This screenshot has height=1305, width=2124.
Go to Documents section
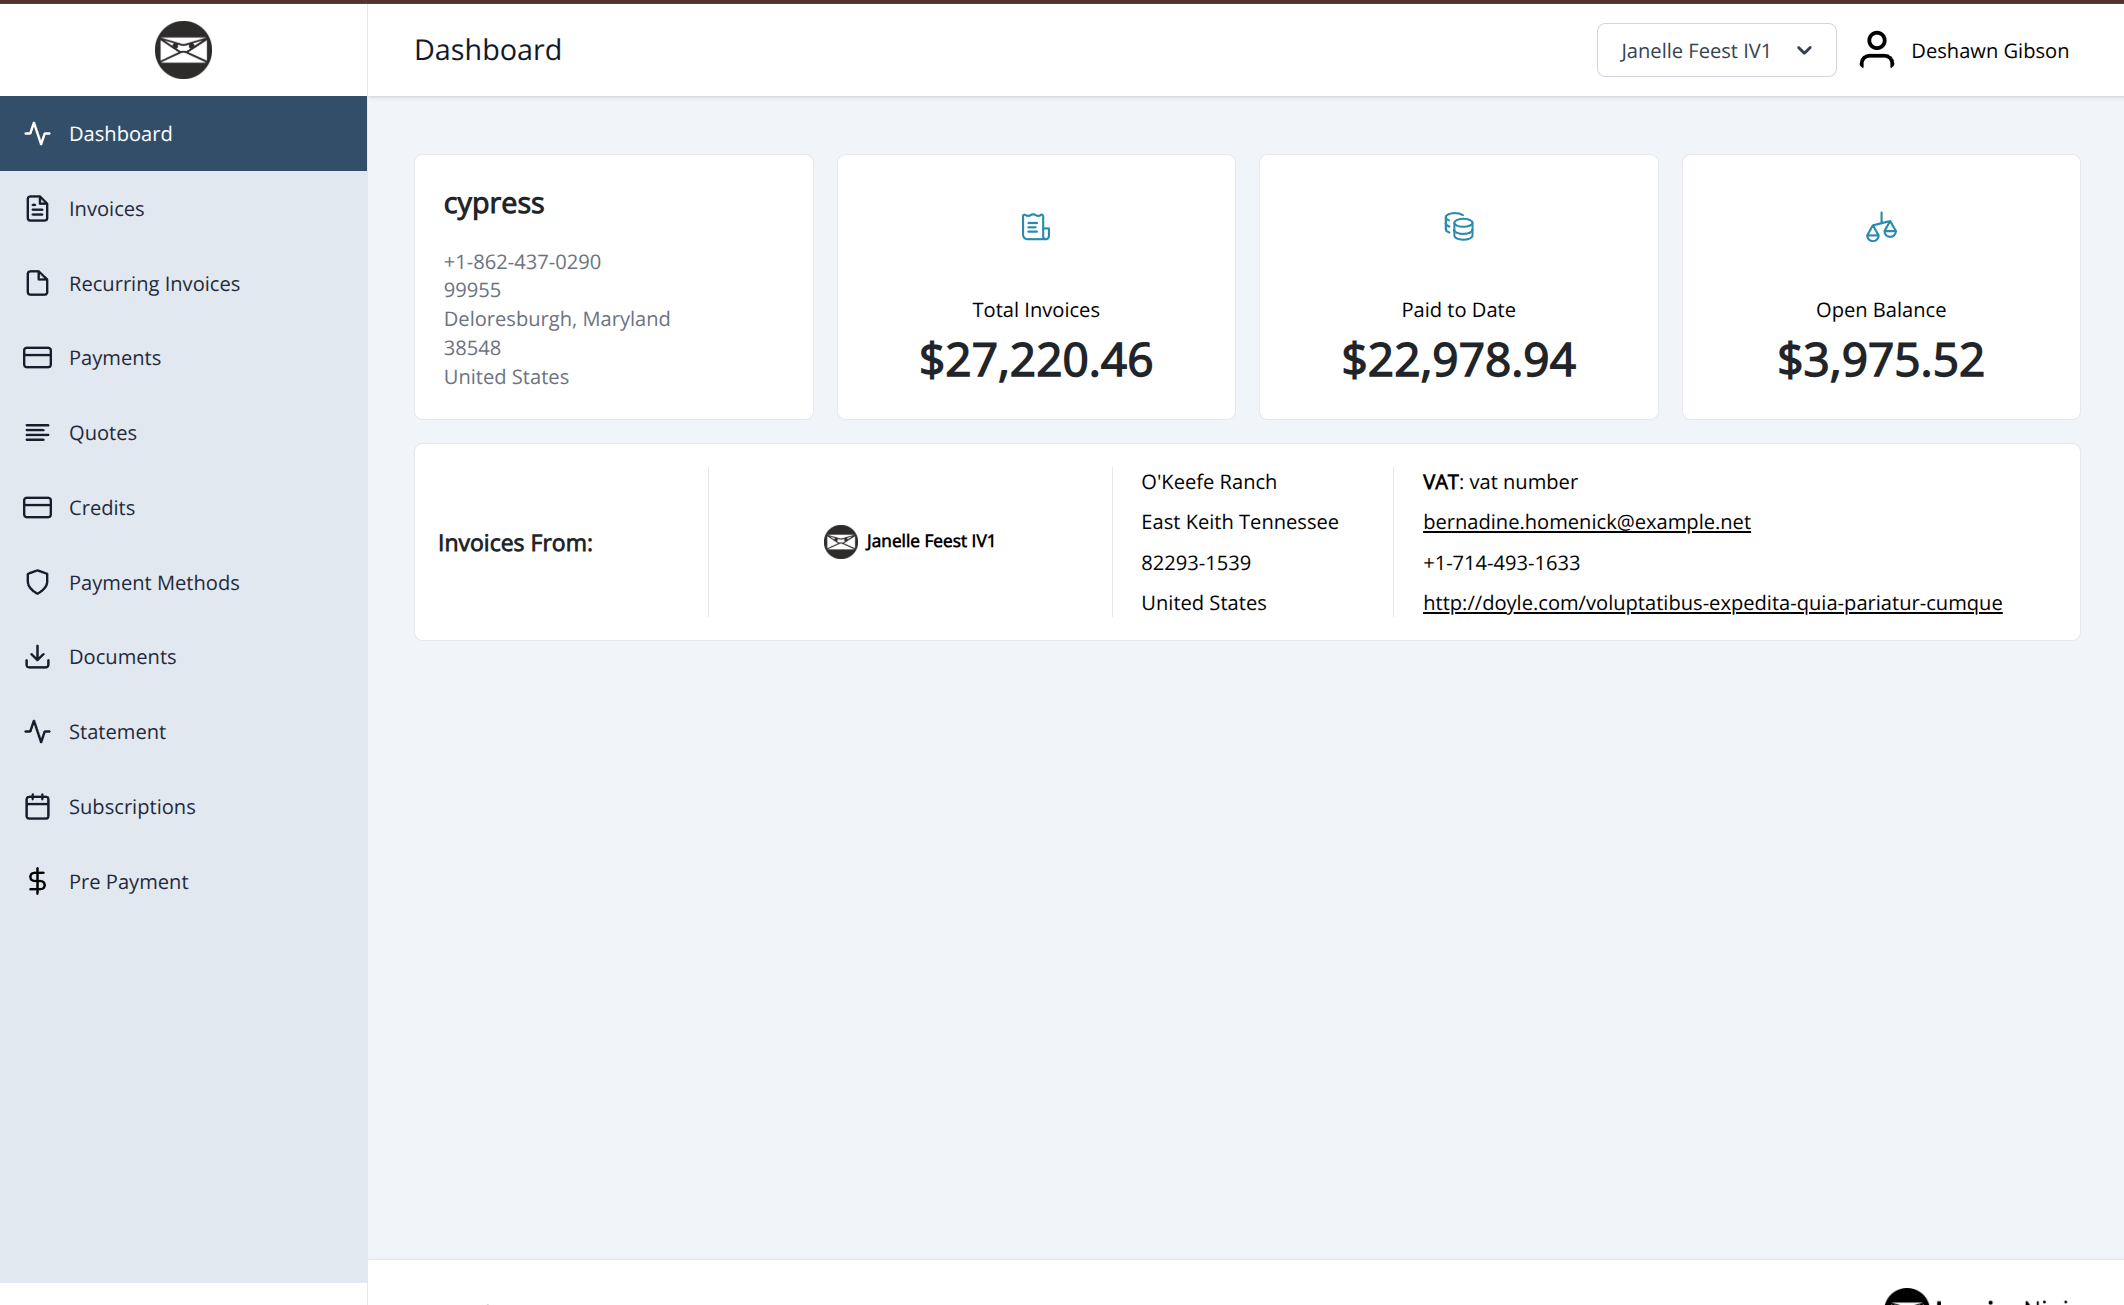[x=183, y=657]
